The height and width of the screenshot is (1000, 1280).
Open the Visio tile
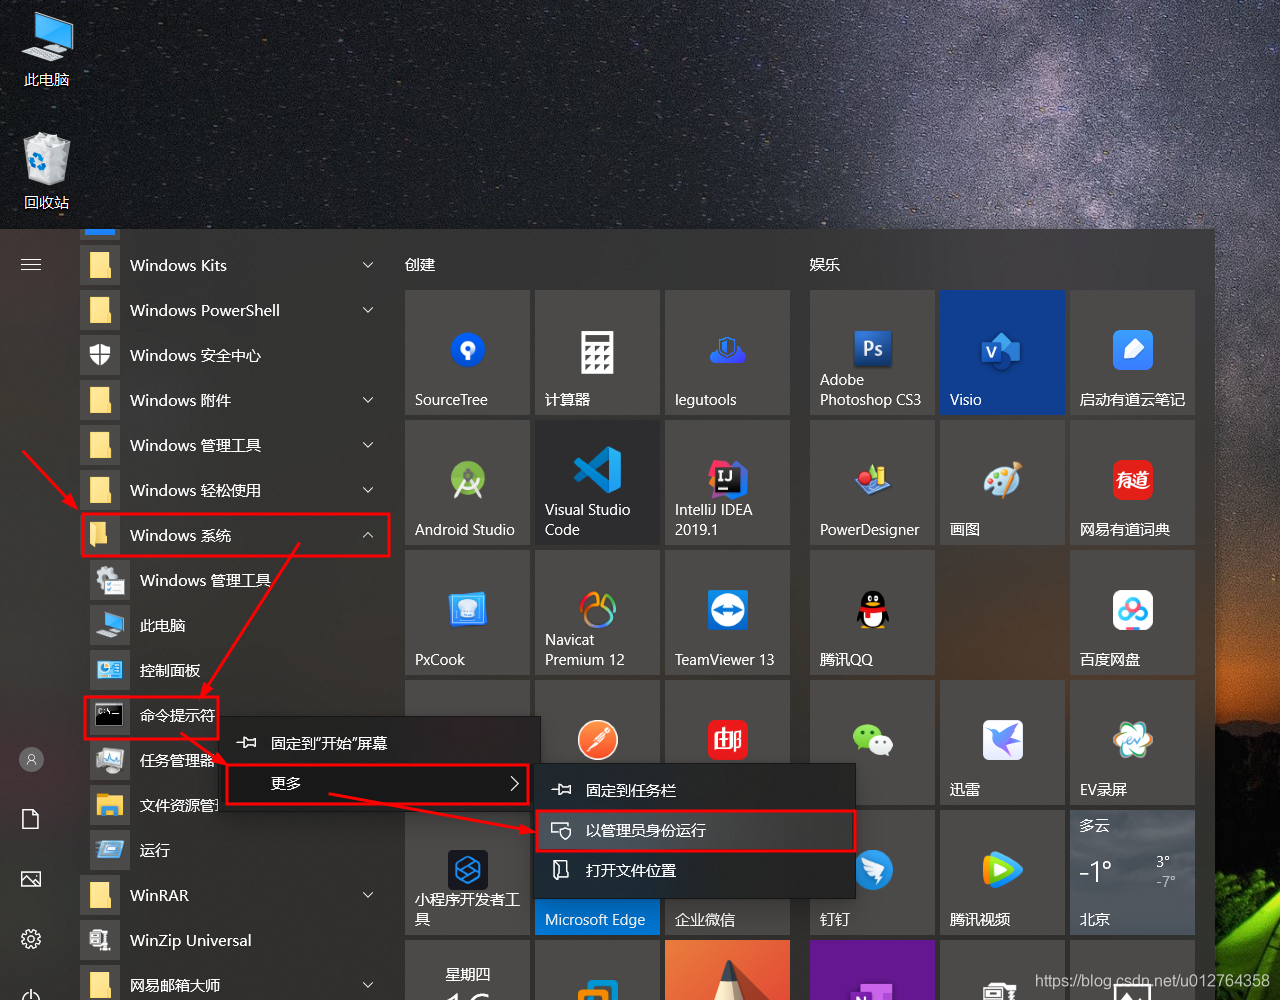click(x=1002, y=352)
